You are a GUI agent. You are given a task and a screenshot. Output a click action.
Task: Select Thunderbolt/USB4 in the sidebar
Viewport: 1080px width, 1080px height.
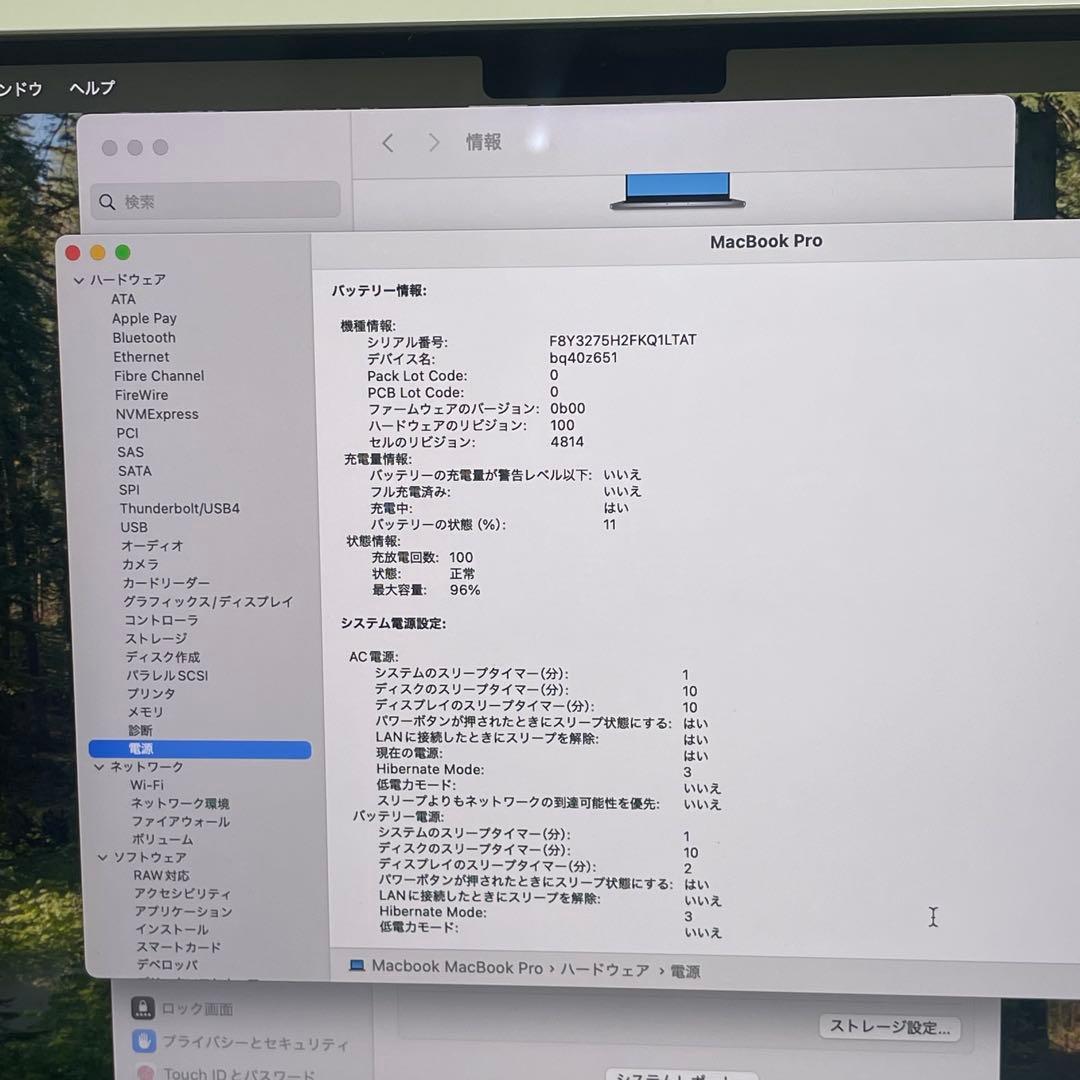coord(179,508)
